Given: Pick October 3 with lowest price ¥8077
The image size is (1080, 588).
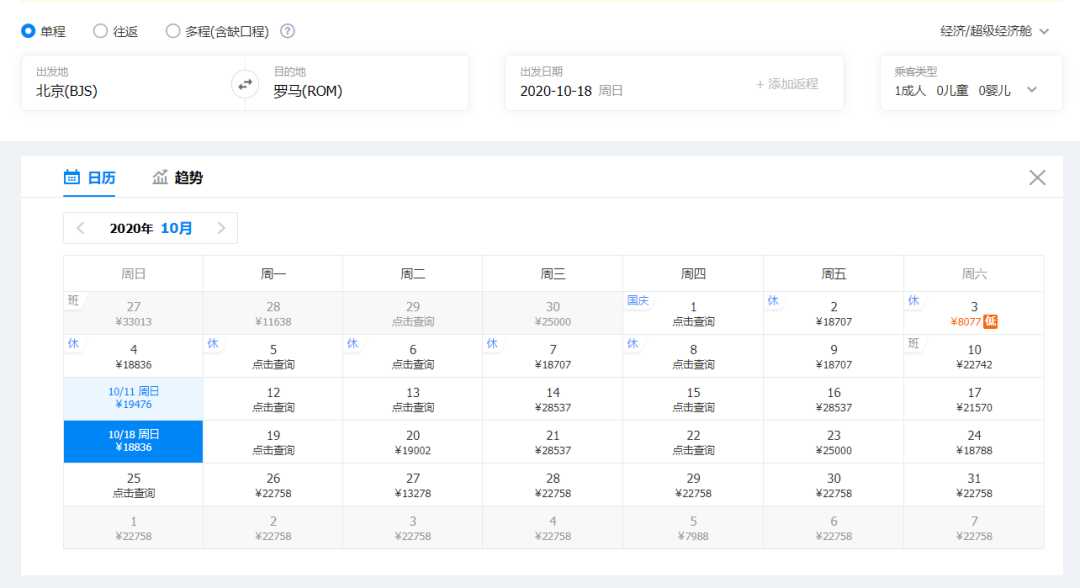Looking at the screenshot, I should [974, 313].
